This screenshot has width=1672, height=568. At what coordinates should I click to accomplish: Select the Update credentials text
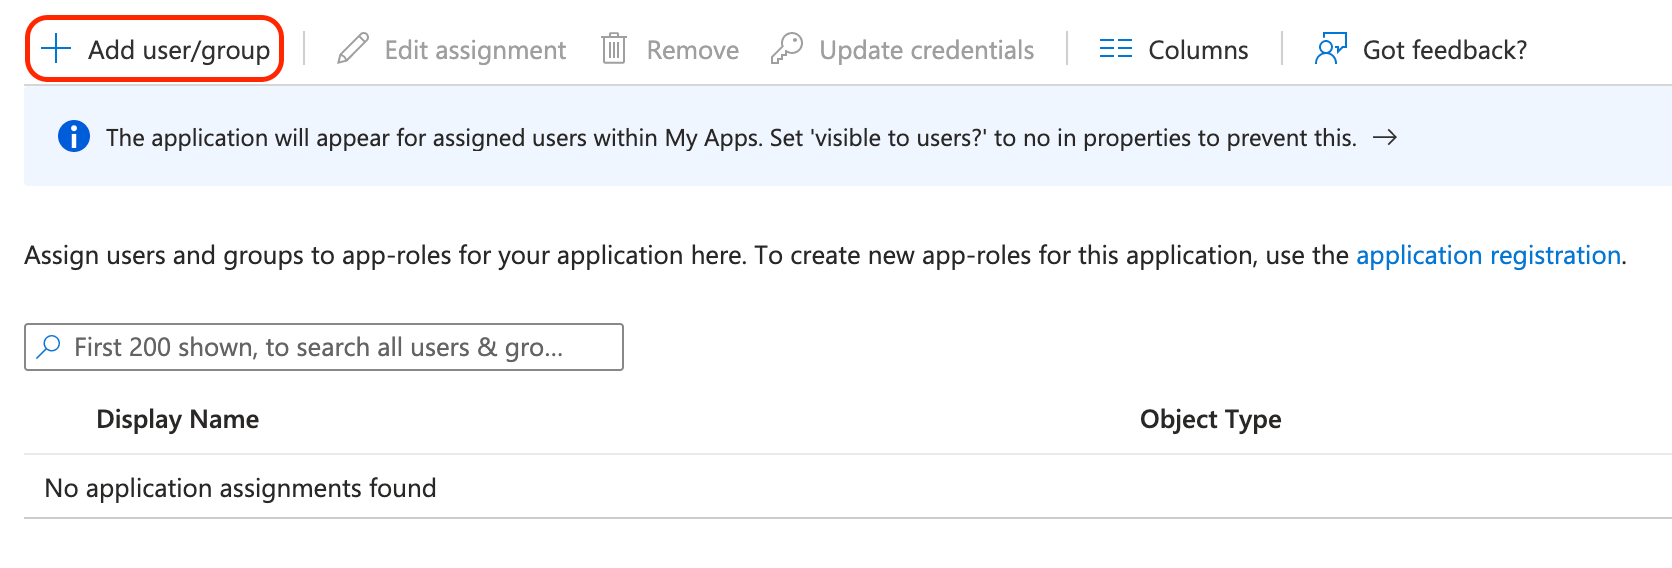coord(926,50)
